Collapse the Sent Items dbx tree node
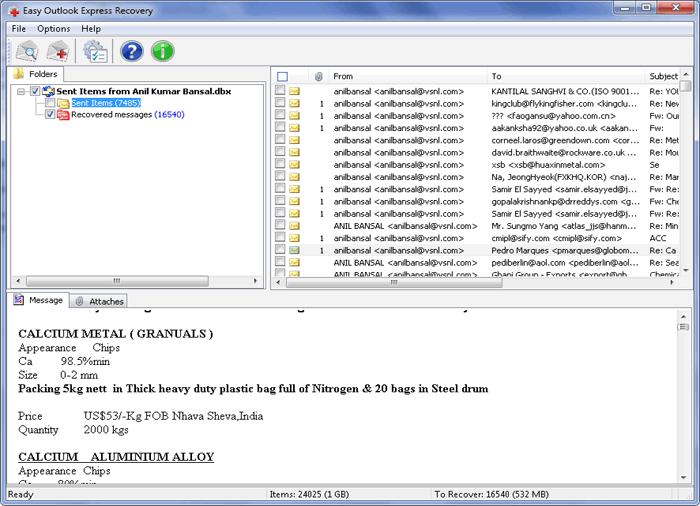 pyautogui.click(x=21, y=92)
